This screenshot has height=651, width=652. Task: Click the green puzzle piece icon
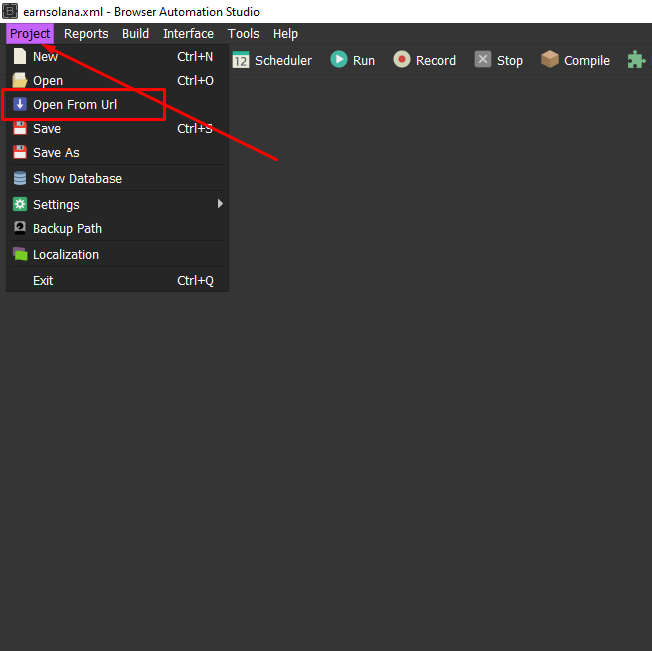(x=636, y=59)
